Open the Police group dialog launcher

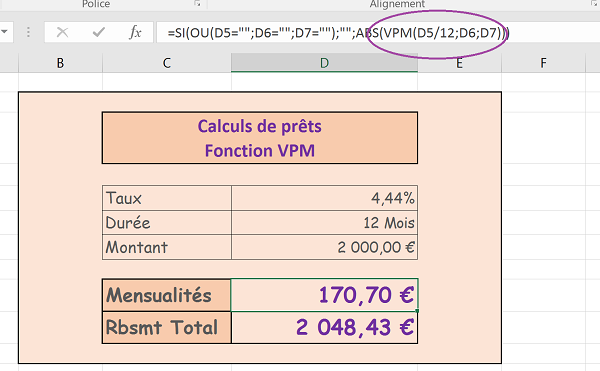pyautogui.click(x=197, y=3)
